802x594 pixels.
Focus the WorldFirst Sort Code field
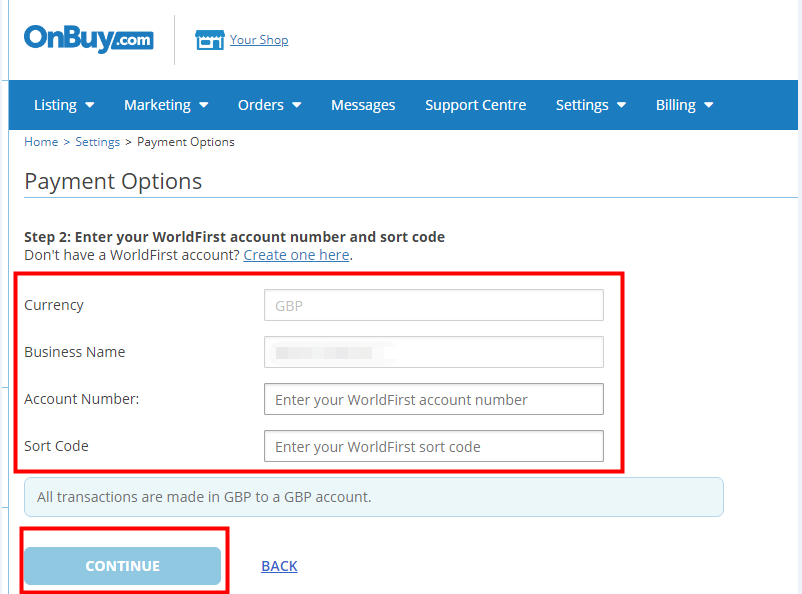point(433,446)
